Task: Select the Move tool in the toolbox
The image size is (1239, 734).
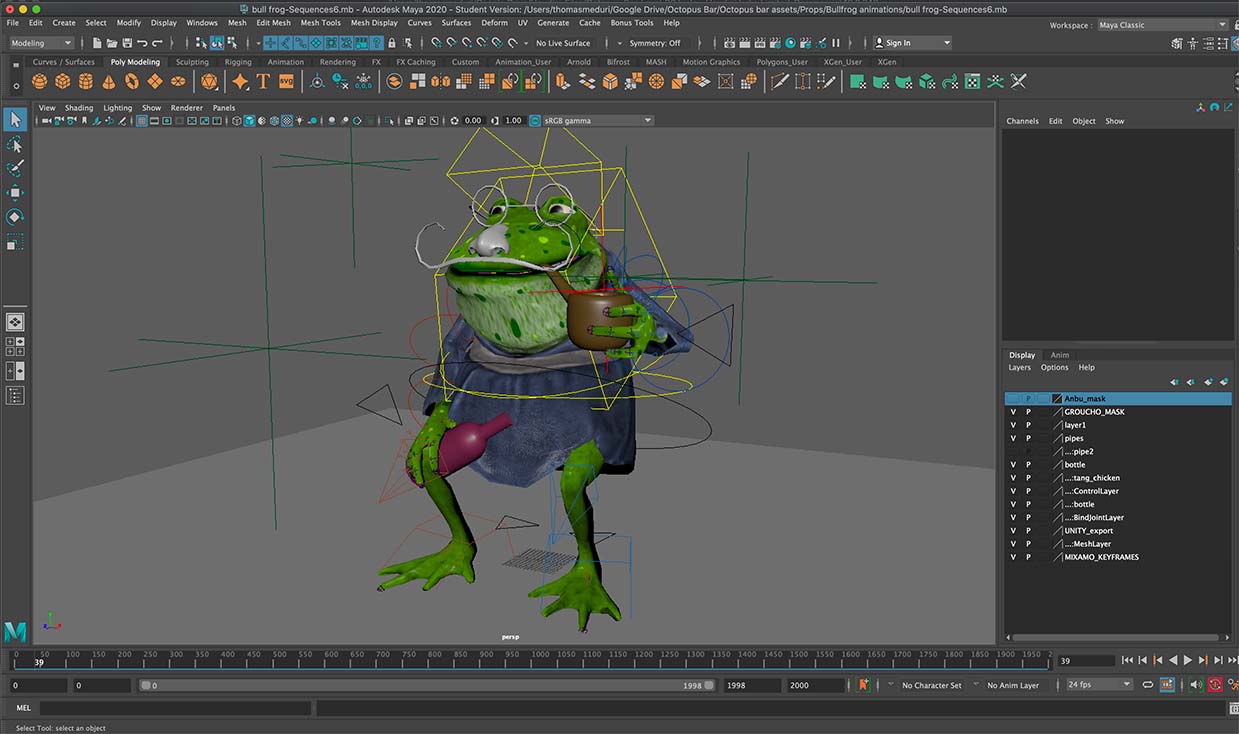Action: (x=15, y=193)
